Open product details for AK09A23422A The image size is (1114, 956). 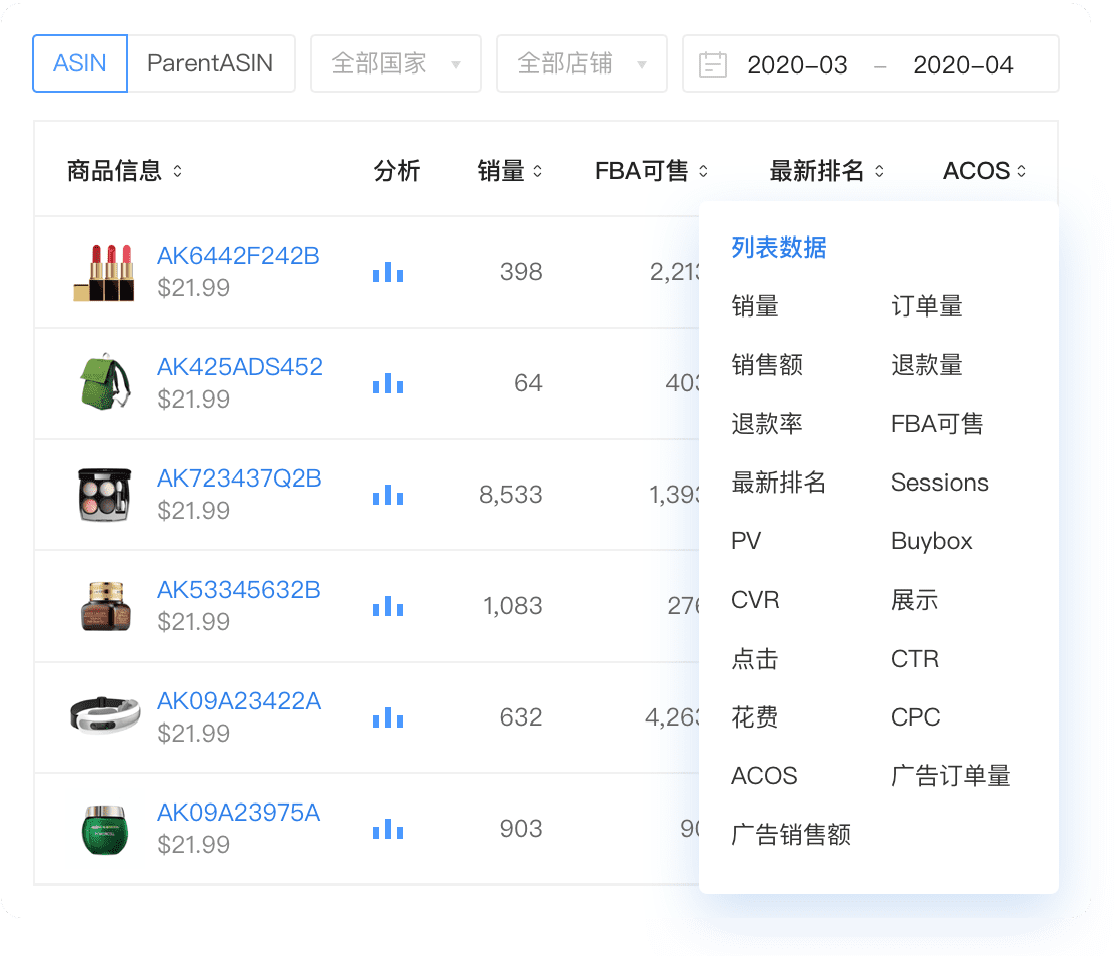tap(239, 701)
